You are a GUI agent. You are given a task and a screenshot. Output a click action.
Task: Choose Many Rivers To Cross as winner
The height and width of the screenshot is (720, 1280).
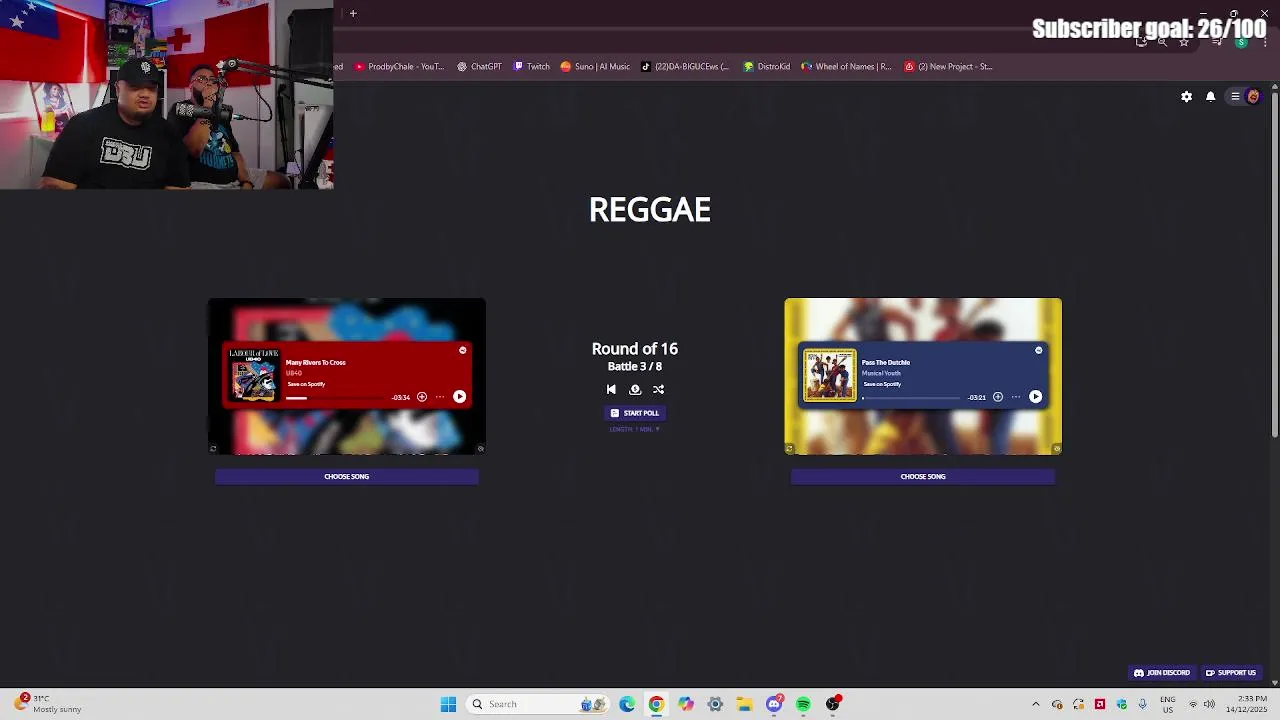(347, 477)
